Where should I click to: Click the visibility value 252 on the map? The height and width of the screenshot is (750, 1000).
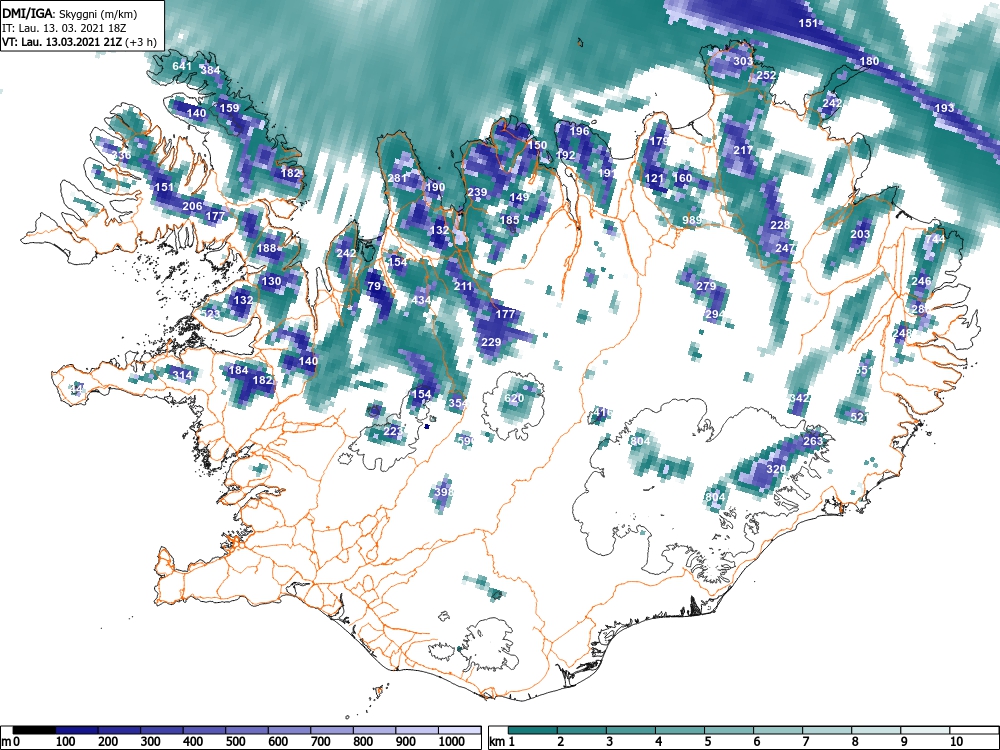[767, 75]
